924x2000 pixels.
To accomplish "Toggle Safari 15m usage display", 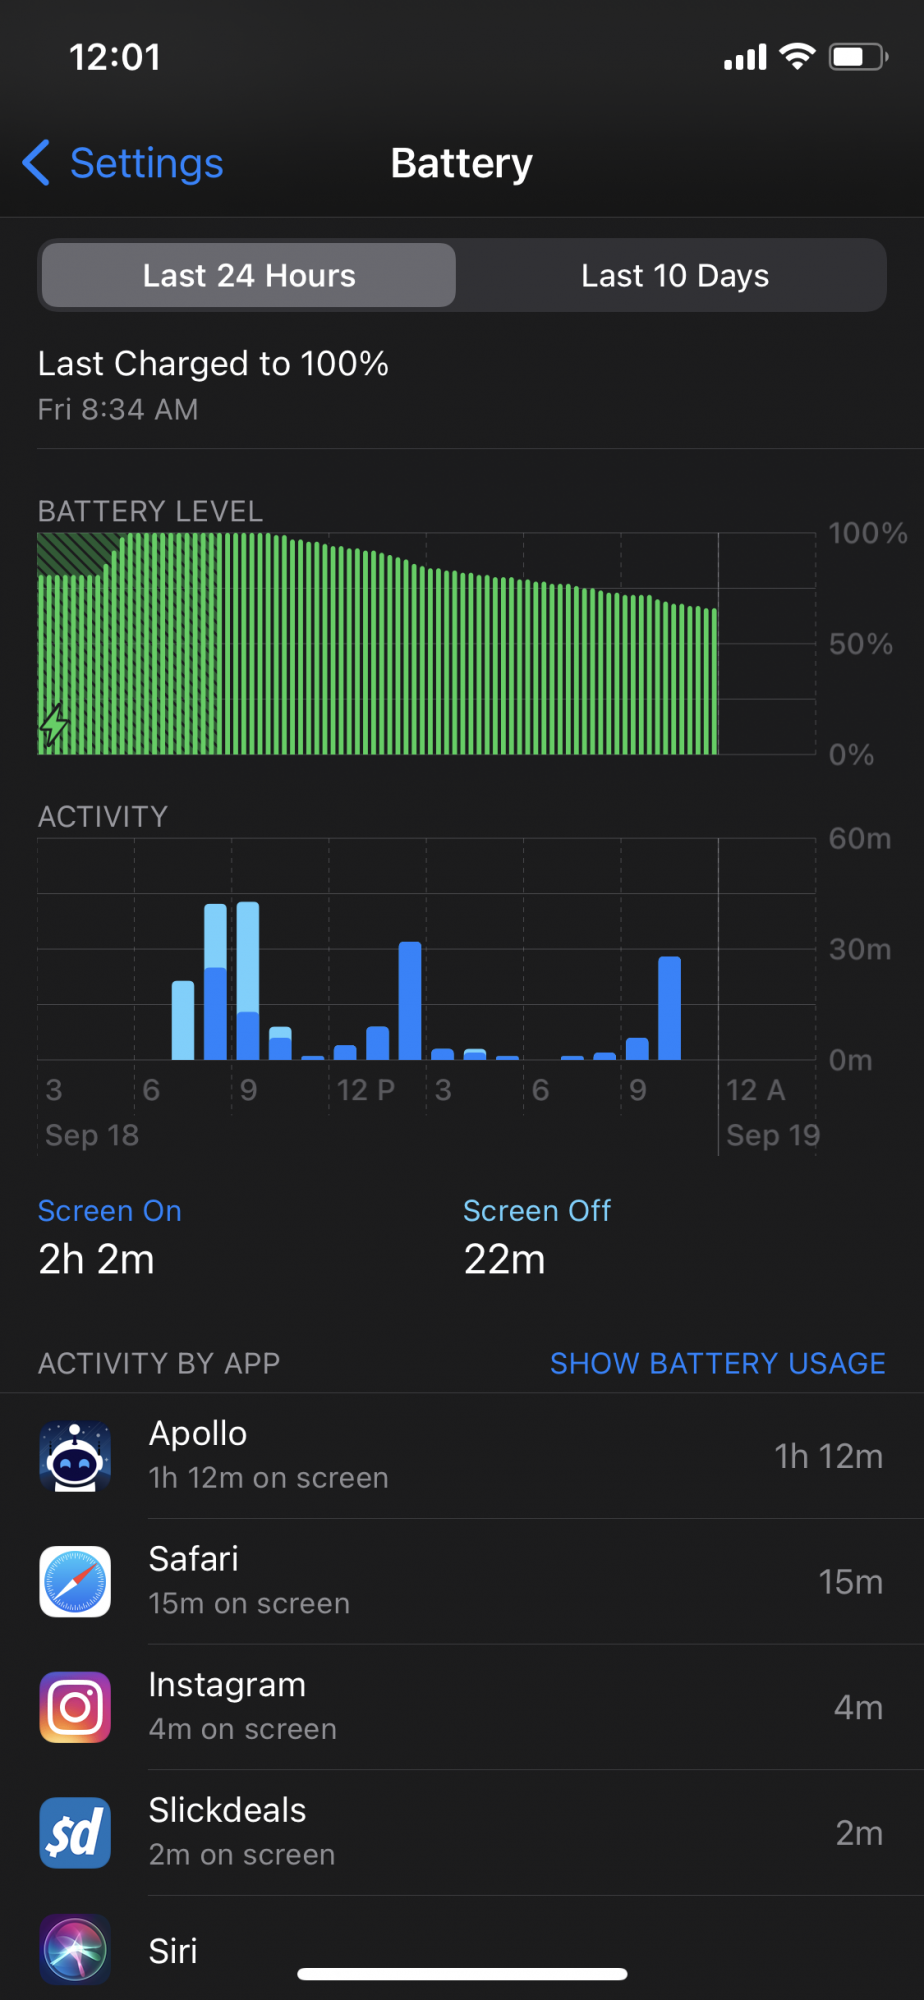I will point(850,1582).
